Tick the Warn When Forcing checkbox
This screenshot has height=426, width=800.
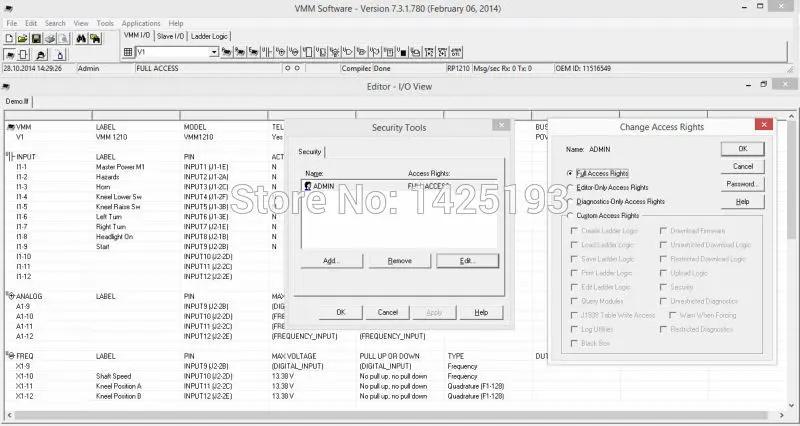coord(672,315)
